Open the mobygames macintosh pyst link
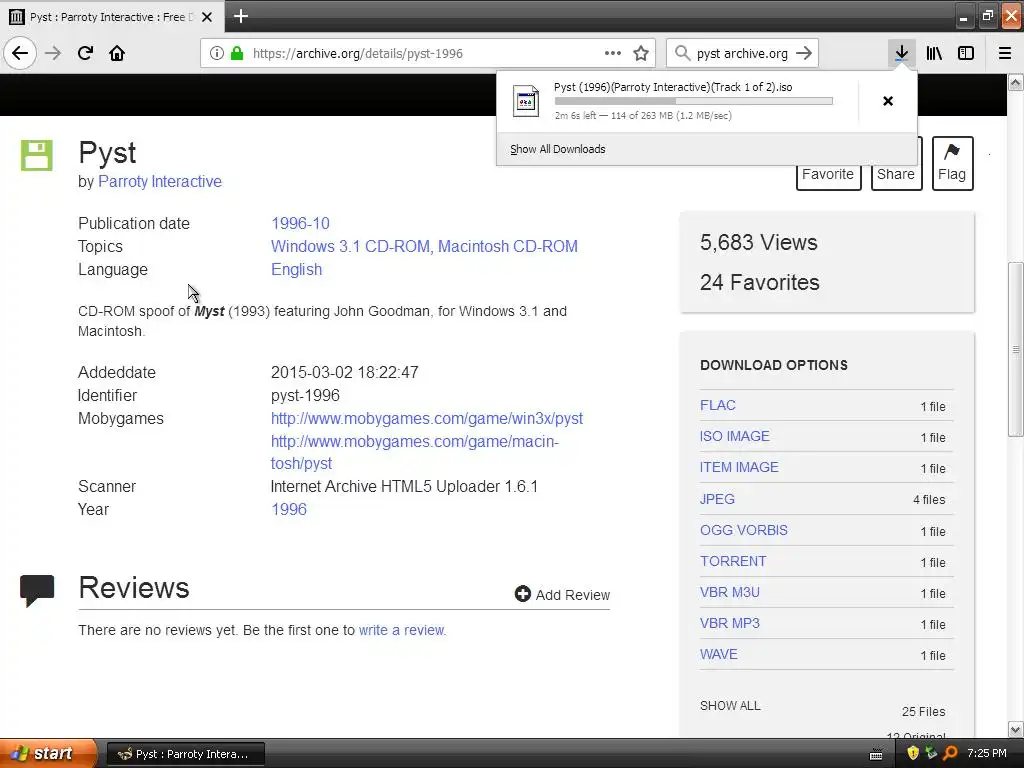The width and height of the screenshot is (1024, 768). pyautogui.click(x=415, y=452)
